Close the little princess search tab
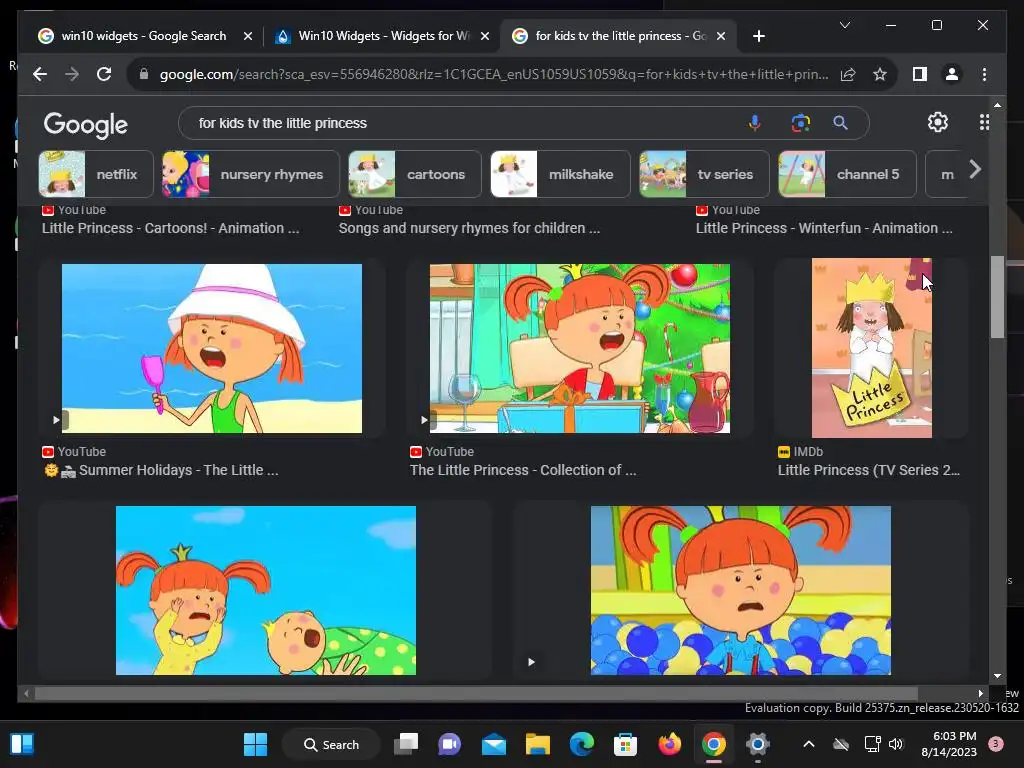The width and height of the screenshot is (1024, 768). [x=721, y=36]
